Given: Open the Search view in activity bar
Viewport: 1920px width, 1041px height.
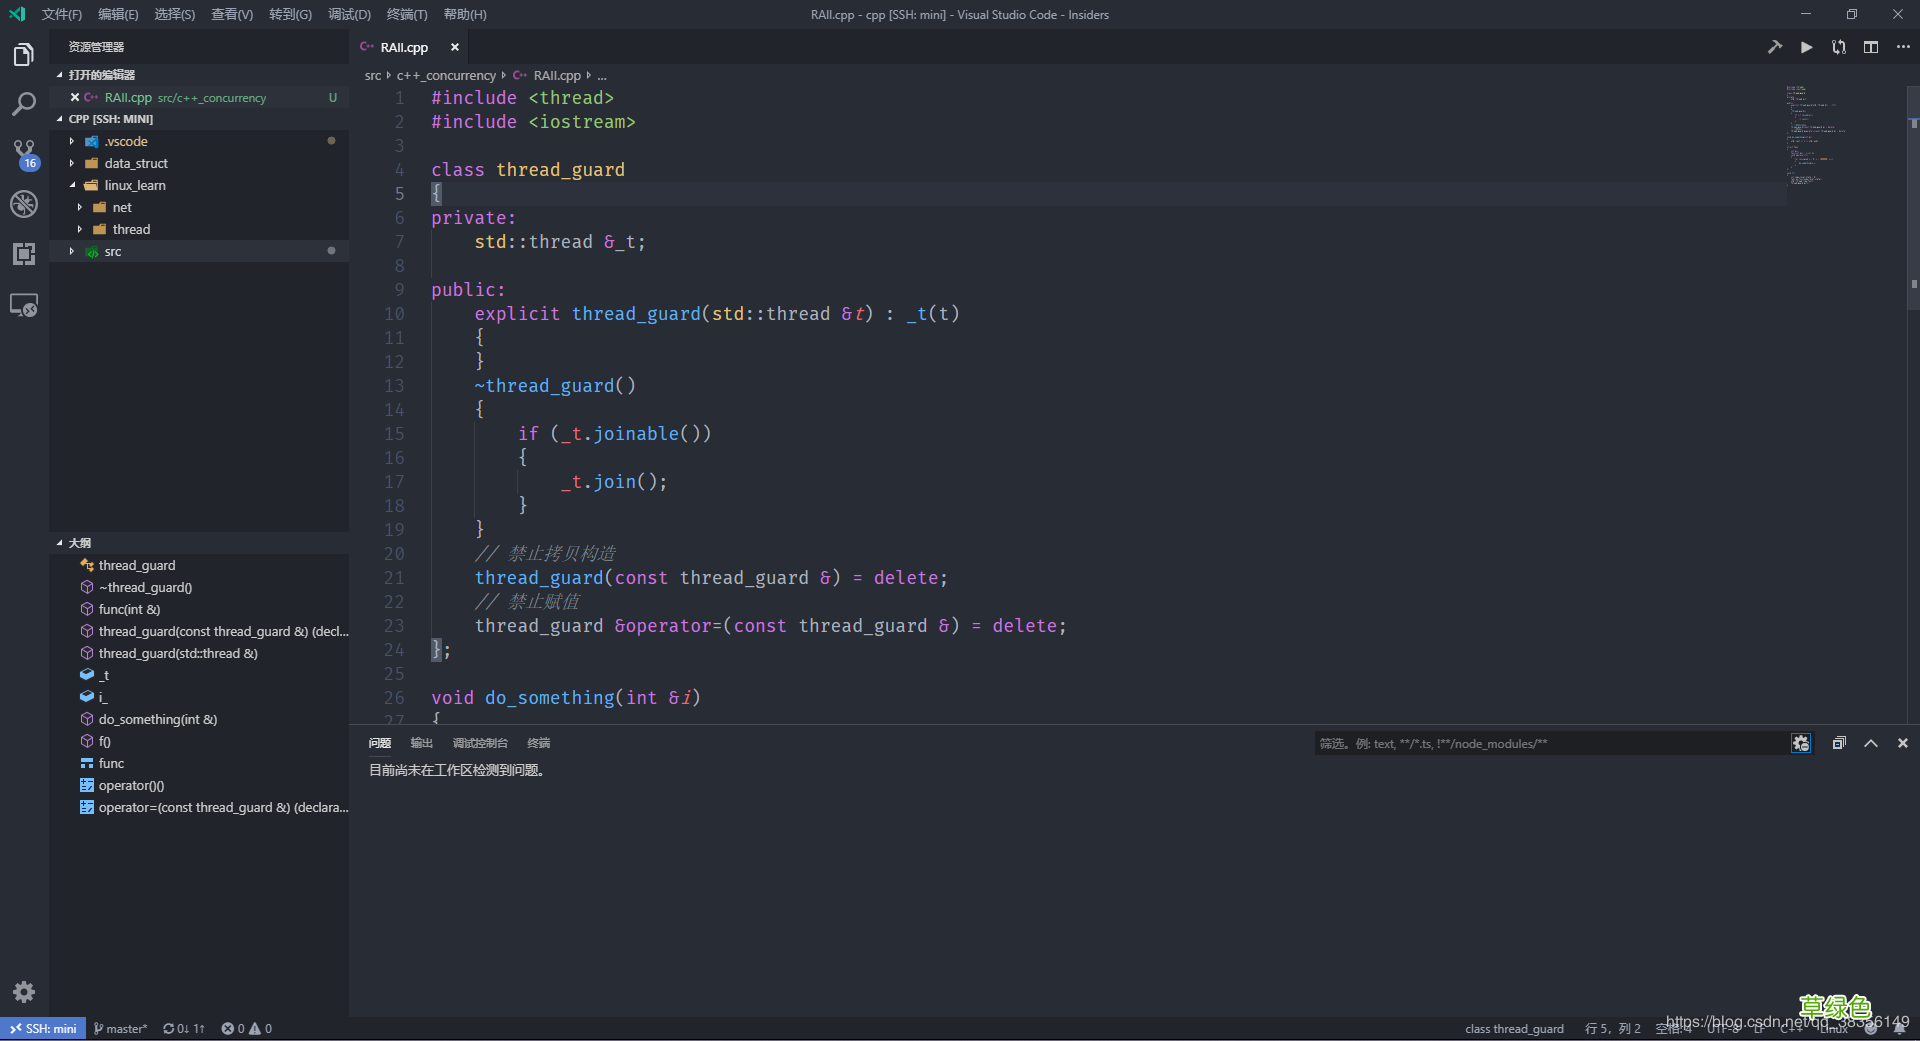Looking at the screenshot, I should tap(24, 104).
